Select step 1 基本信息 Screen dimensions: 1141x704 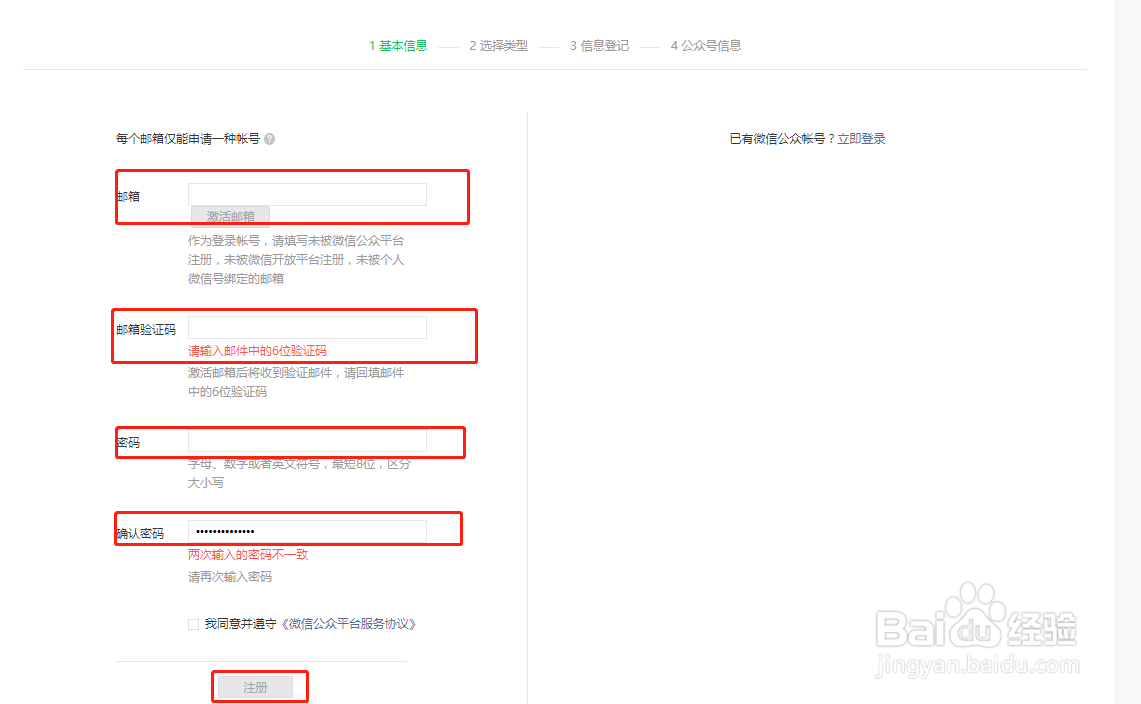pos(398,46)
